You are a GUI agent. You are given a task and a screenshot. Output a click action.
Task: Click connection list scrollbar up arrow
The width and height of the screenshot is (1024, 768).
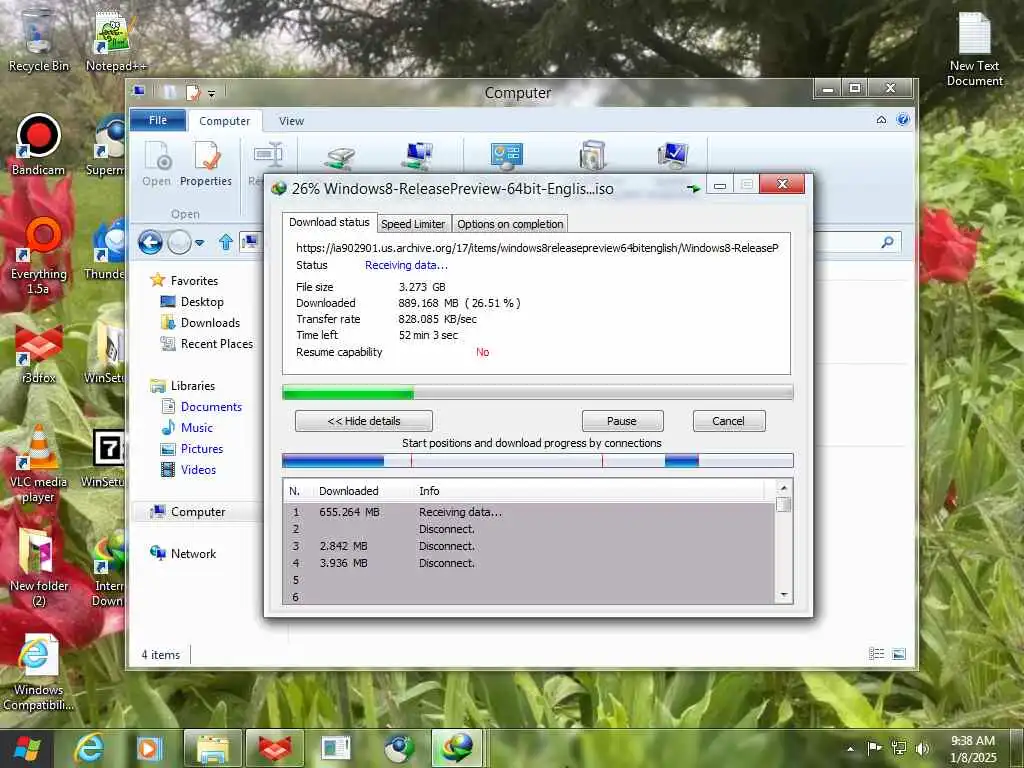point(784,487)
